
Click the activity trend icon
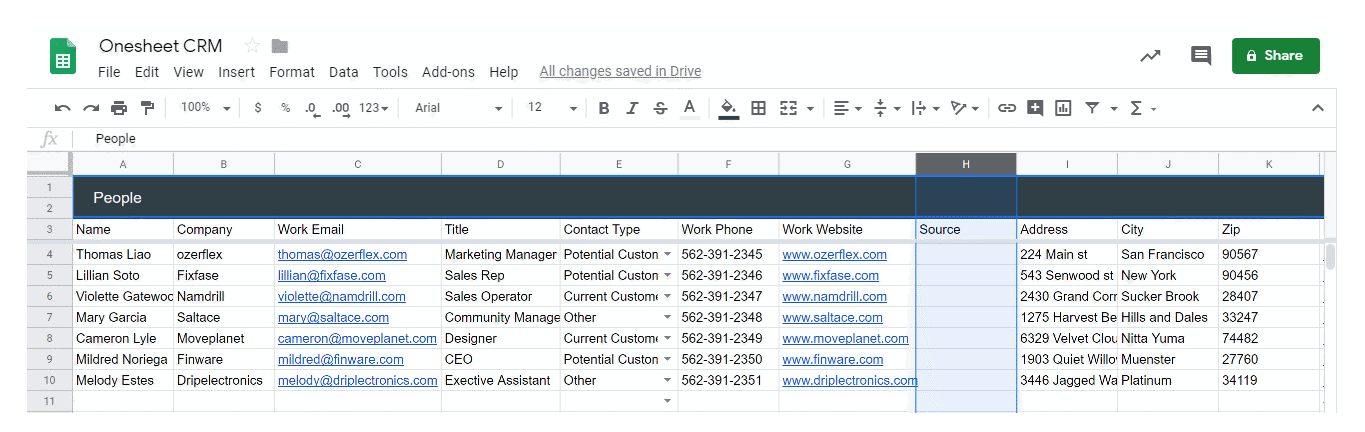tap(1150, 56)
